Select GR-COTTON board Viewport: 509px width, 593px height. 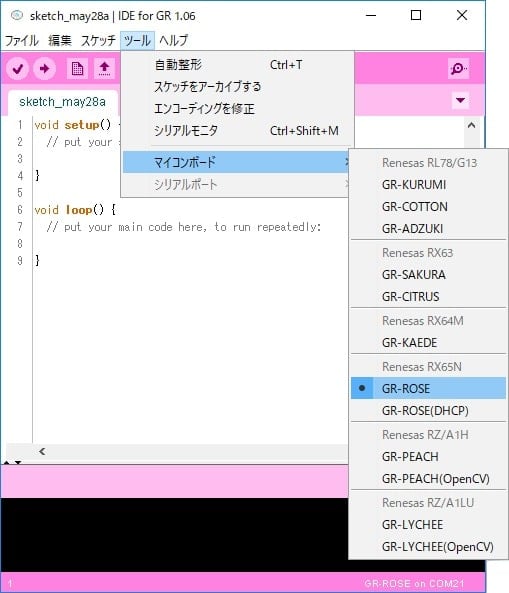(x=428, y=206)
